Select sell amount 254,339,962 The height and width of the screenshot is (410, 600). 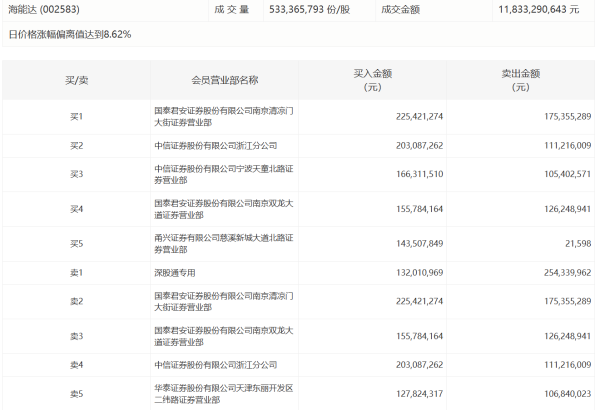(x=568, y=273)
